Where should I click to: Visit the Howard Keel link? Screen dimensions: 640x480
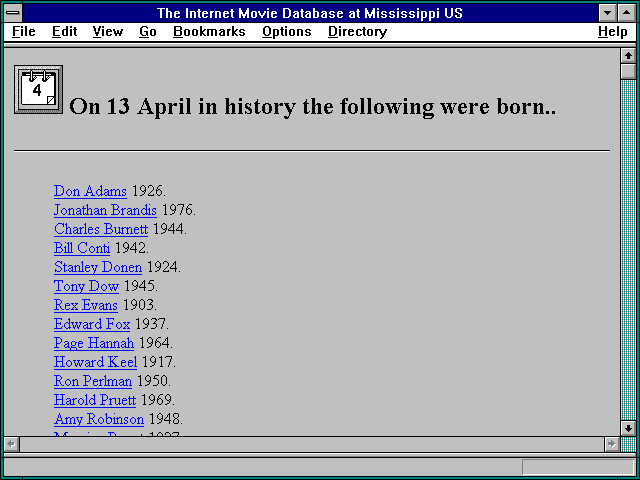click(96, 362)
